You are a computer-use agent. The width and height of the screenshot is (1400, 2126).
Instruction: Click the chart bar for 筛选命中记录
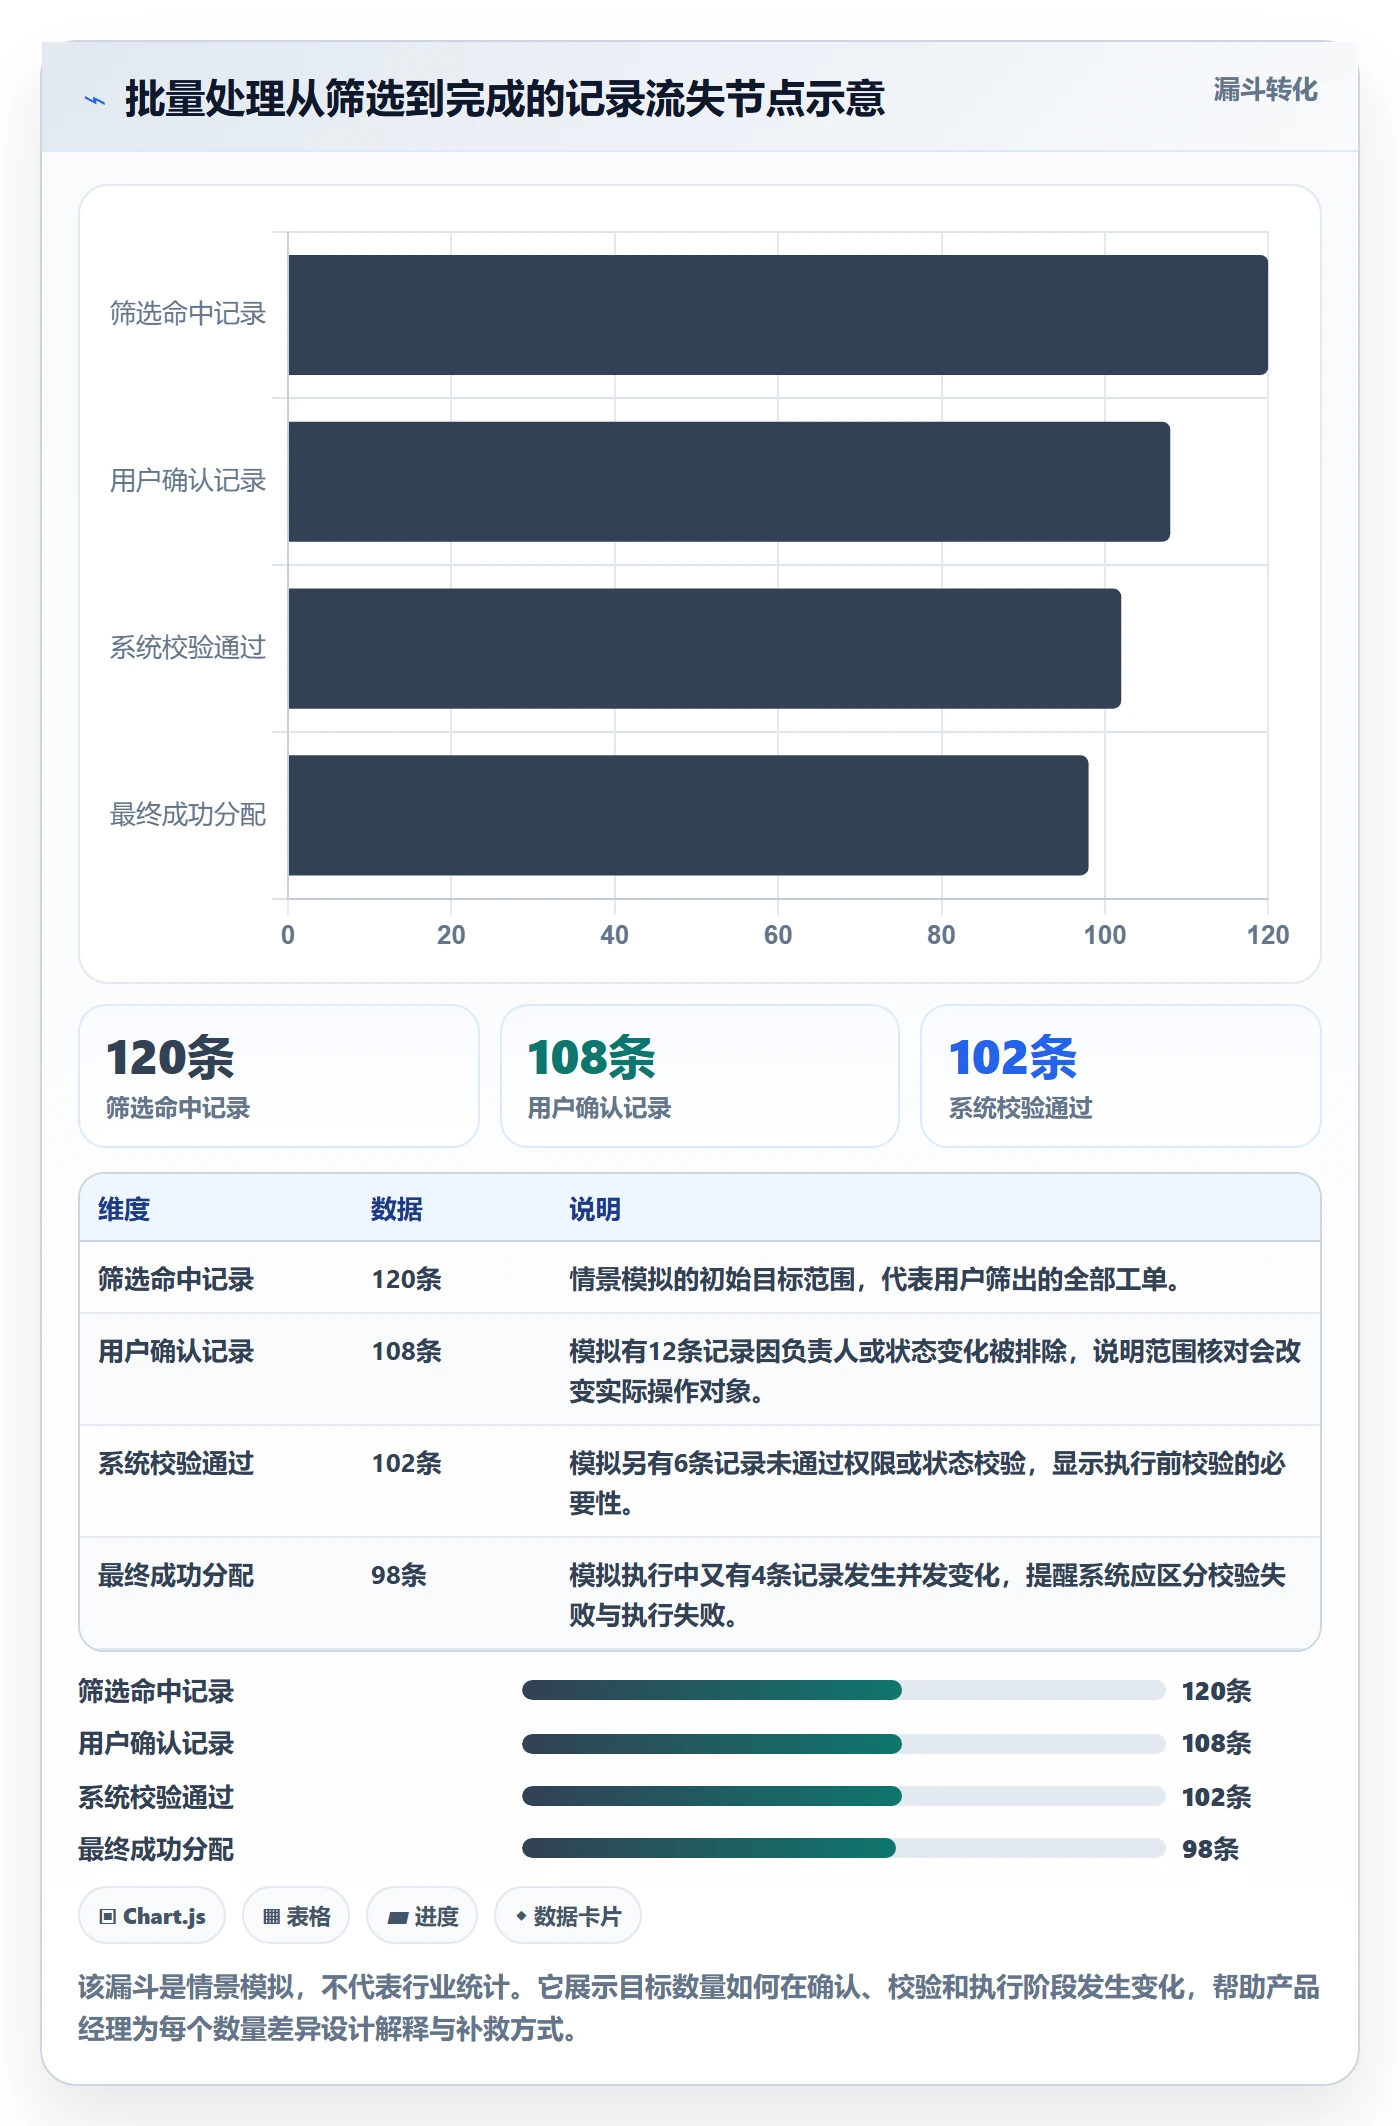pyautogui.click(x=778, y=315)
